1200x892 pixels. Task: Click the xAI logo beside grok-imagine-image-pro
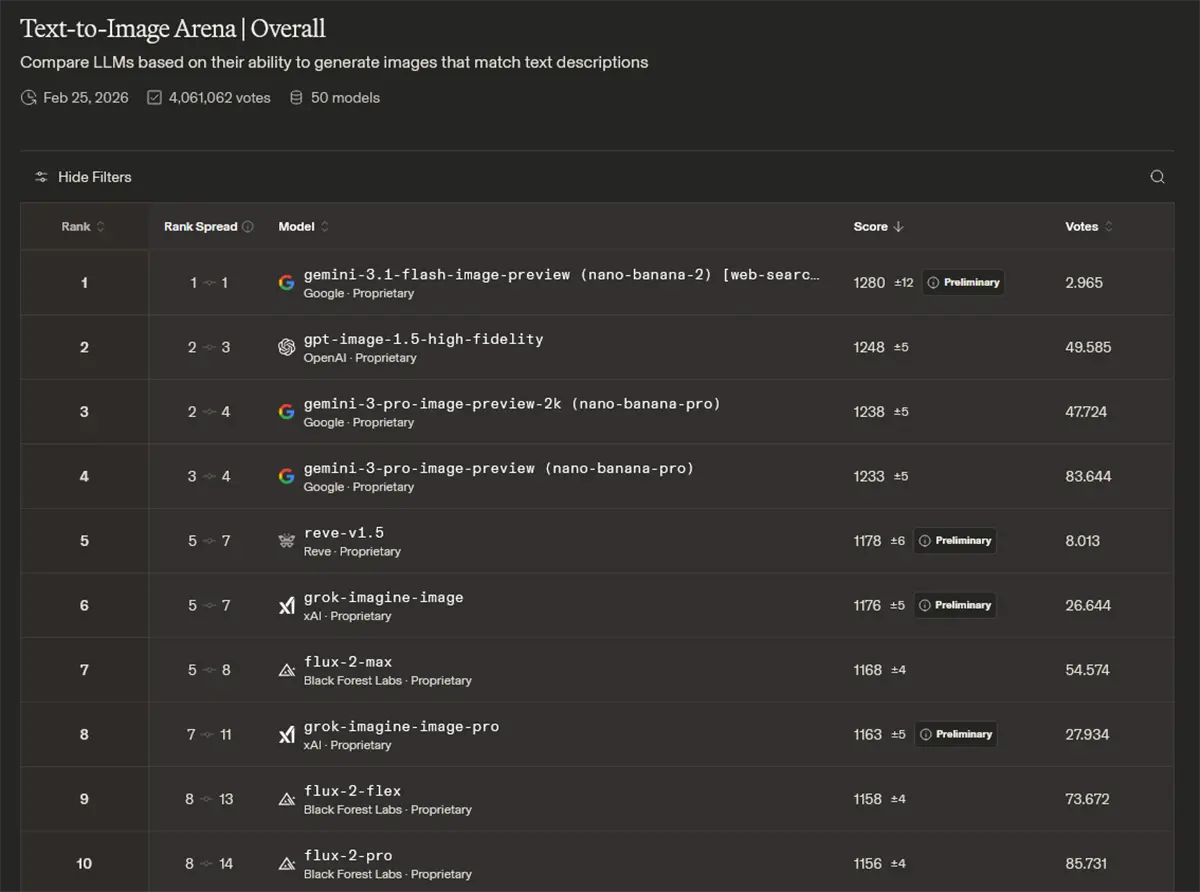[287, 735]
